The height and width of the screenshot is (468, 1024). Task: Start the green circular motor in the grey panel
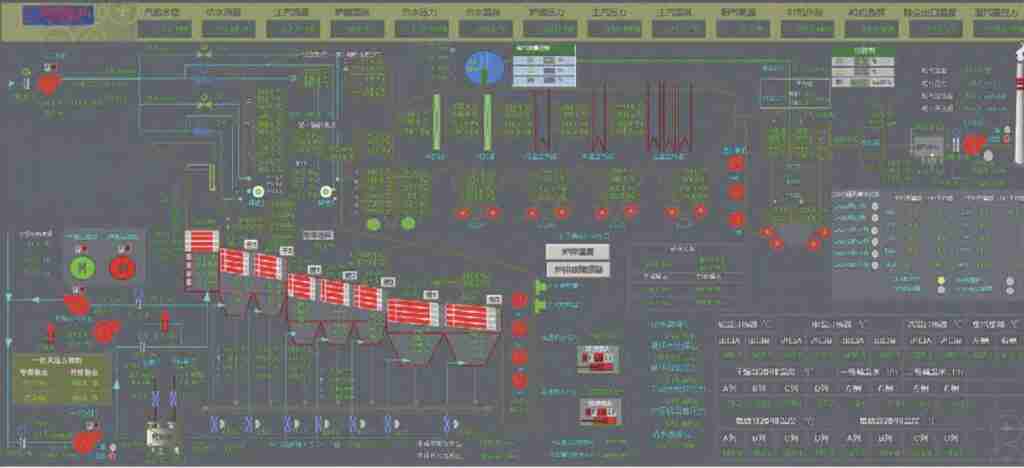(83, 267)
